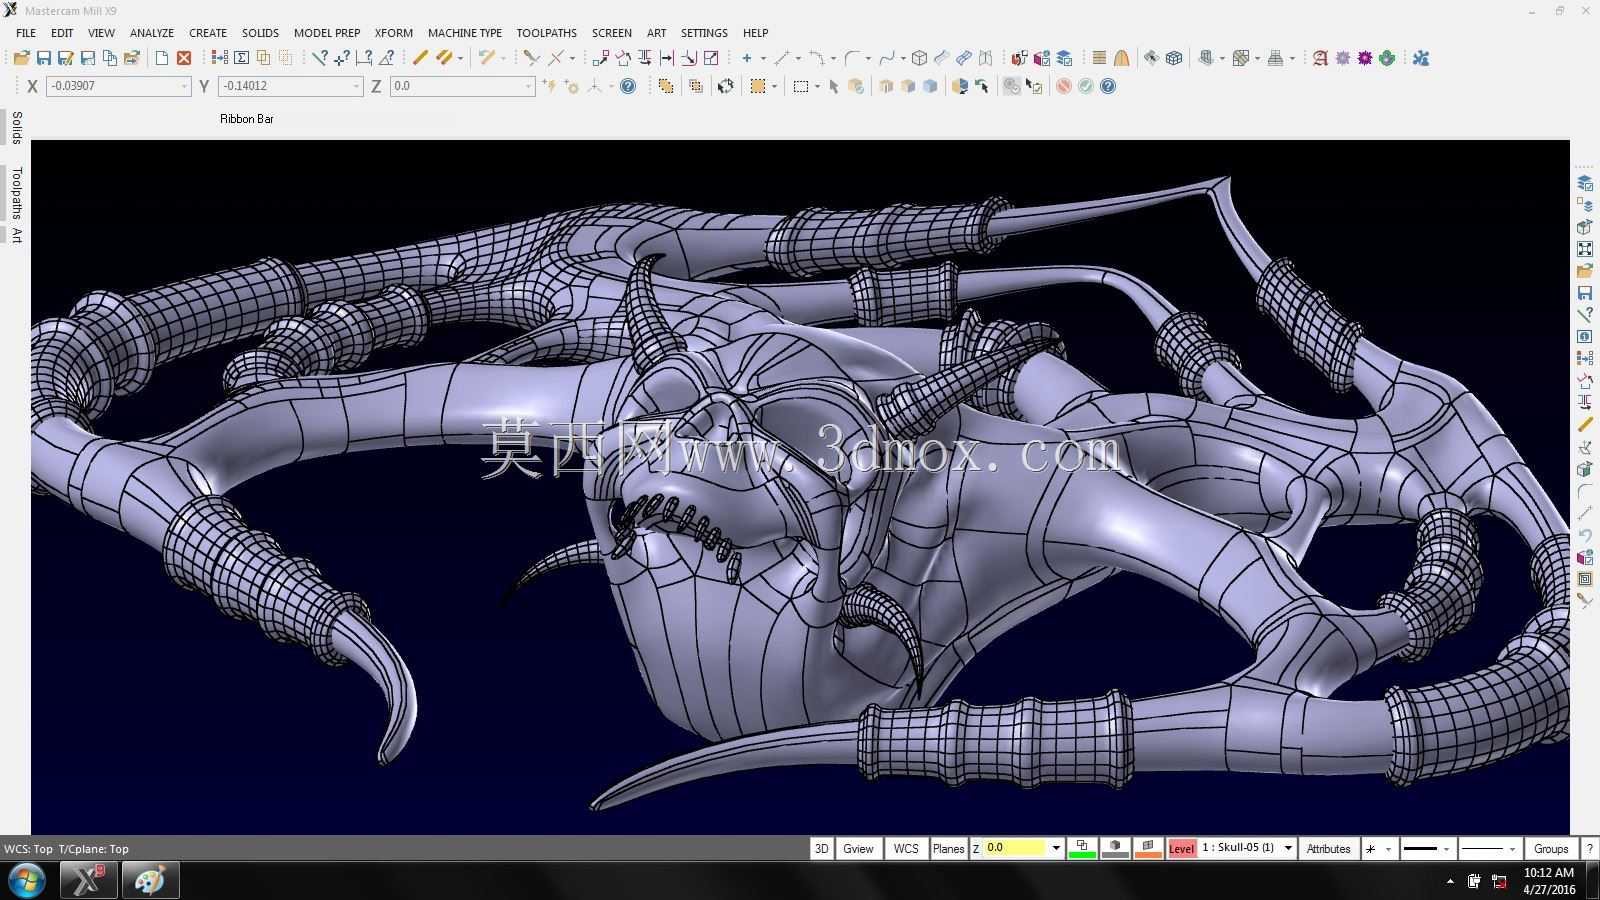
Task: Click the WCS status button
Action: (x=906, y=848)
